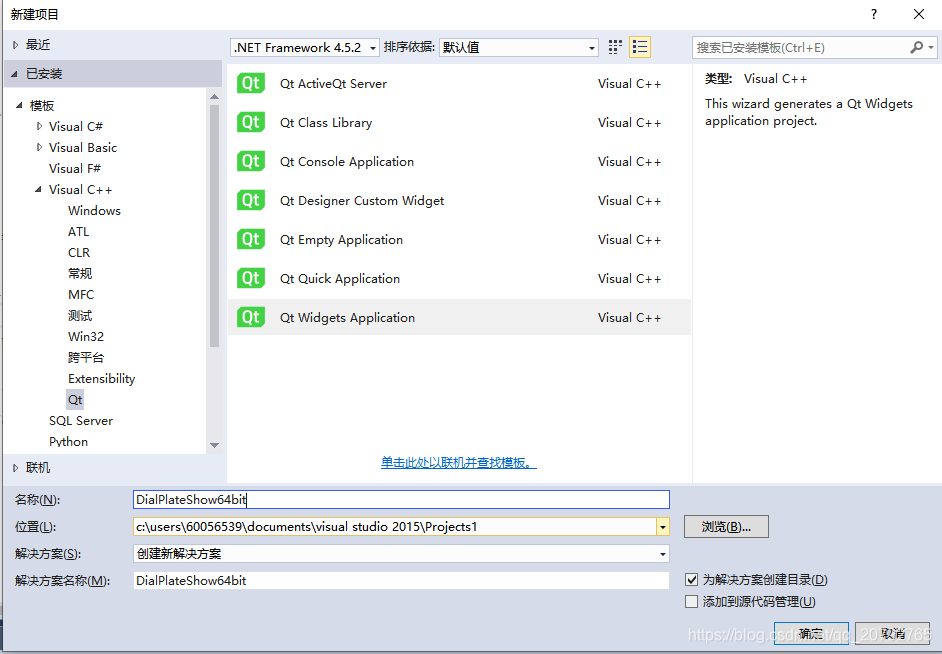The width and height of the screenshot is (942, 654).
Task: Expand the 最近 section
Action: pyautogui.click(x=16, y=45)
